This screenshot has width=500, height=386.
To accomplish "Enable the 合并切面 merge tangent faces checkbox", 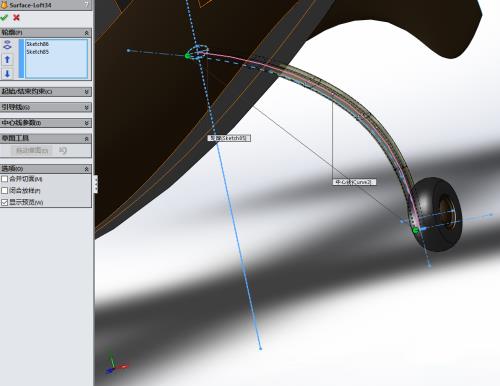I will [4, 179].
